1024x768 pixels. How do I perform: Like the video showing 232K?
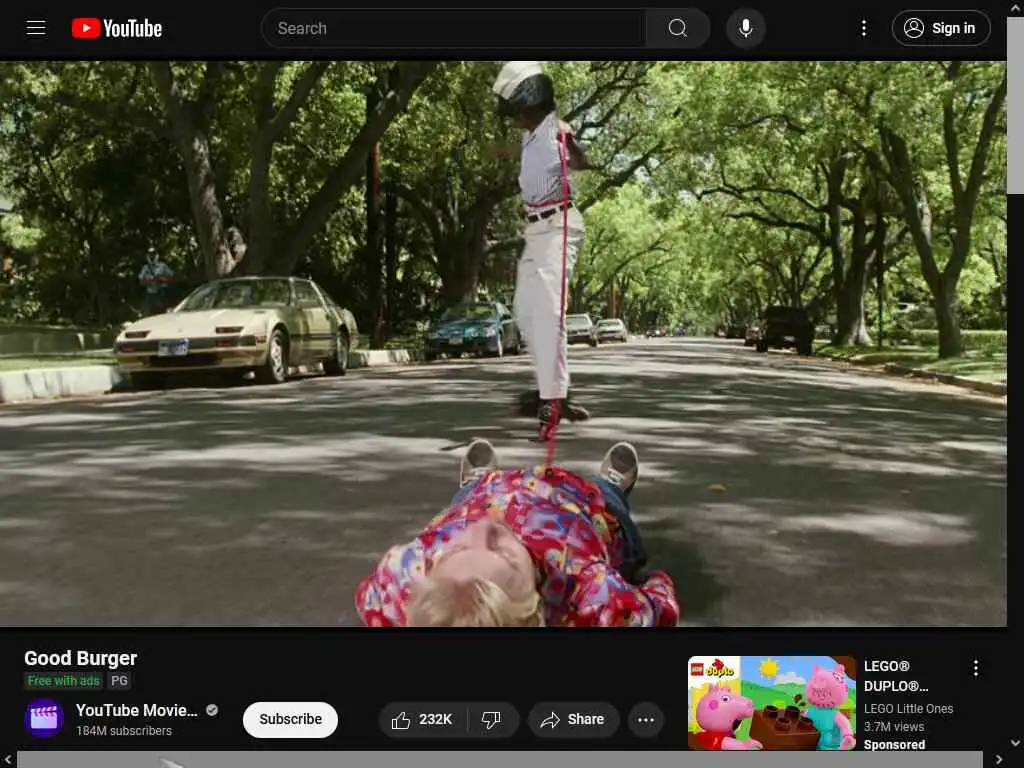pyautogui.click(x=423, y=720)
